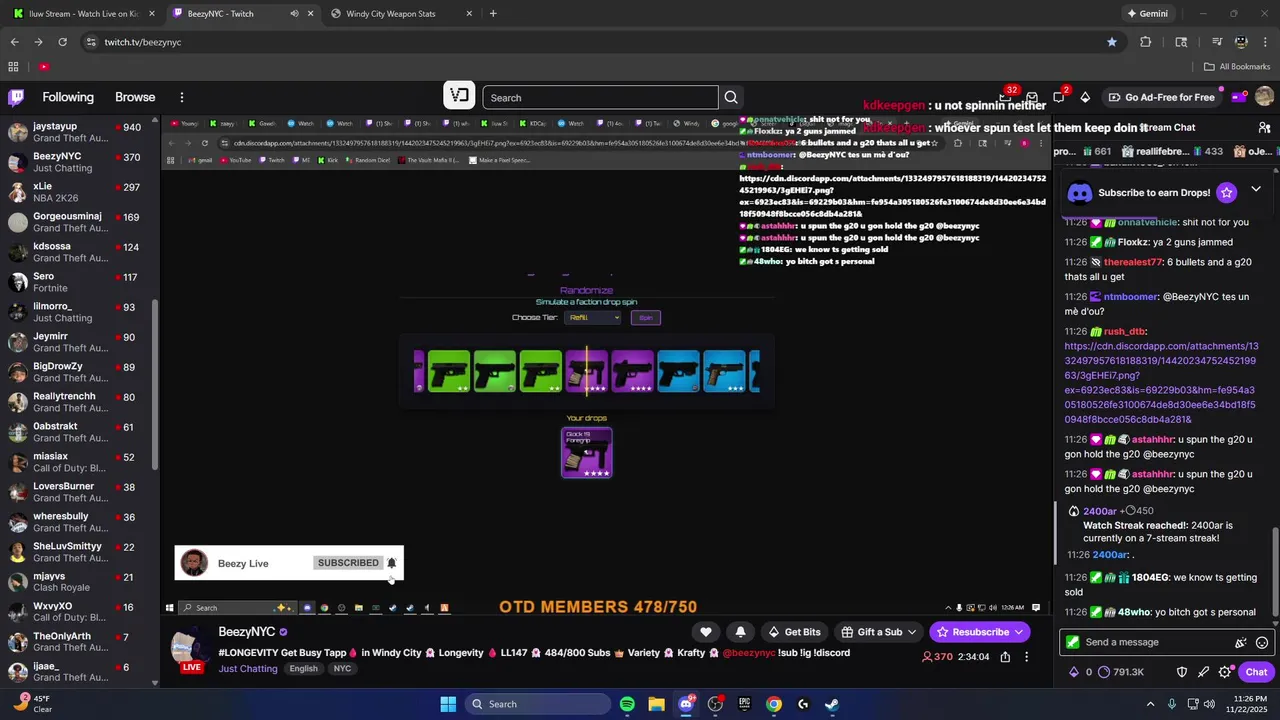Viewport: 1280px width, 720px height.
Task: Open whispers icon with 2 badge
Action: 1058,97
